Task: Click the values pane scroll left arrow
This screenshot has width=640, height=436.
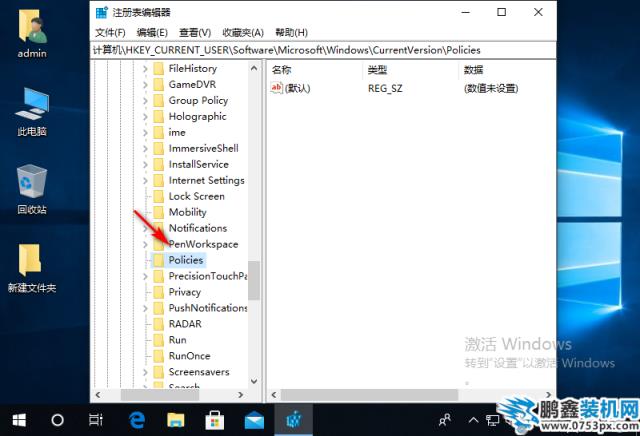Action: point(274,395)
